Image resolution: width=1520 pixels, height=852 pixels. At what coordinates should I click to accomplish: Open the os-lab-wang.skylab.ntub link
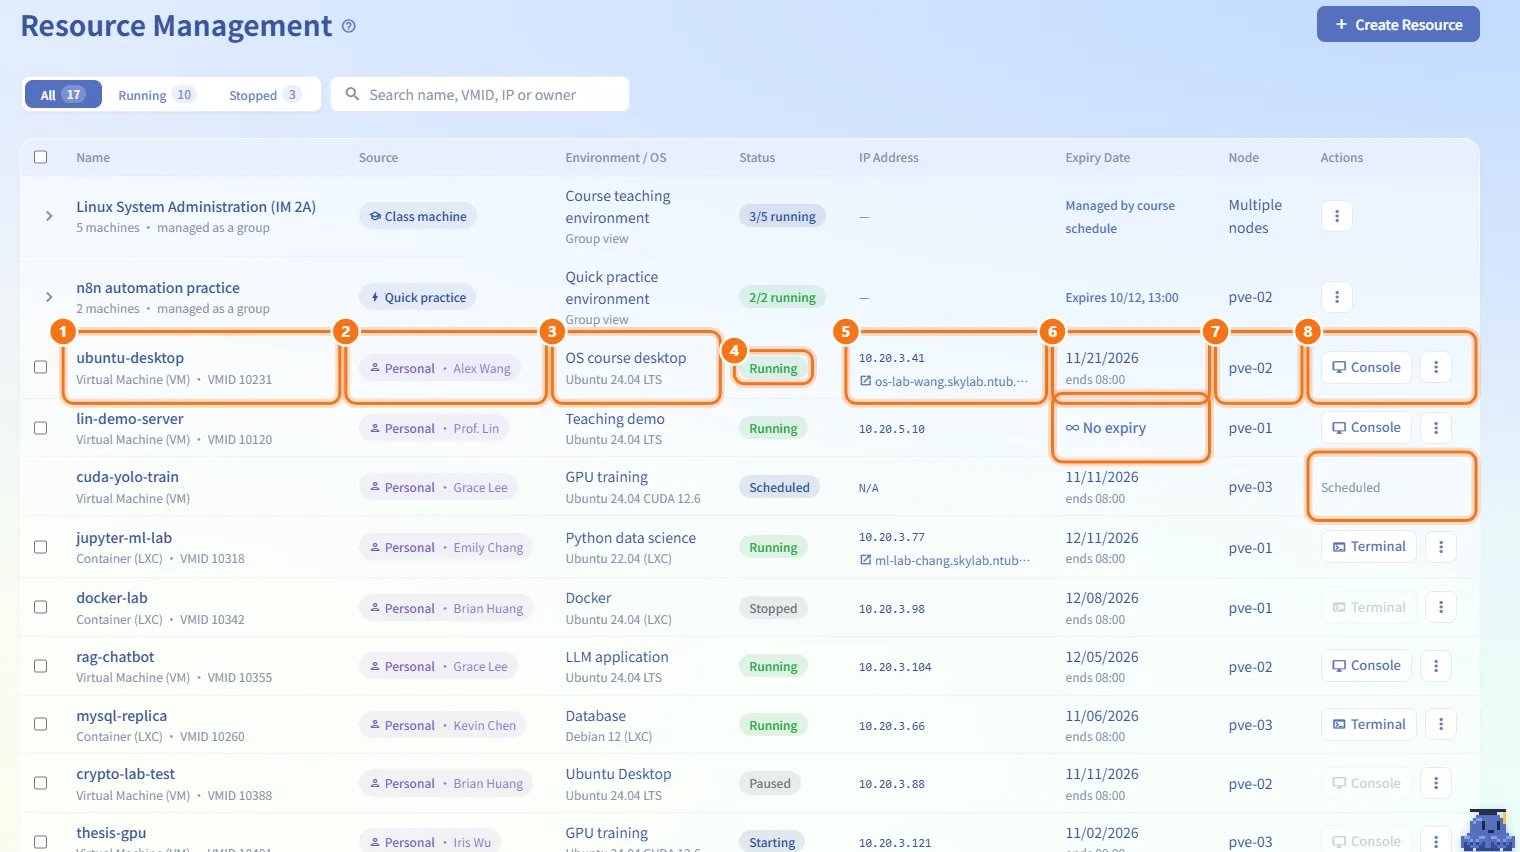tap(944, 381)
